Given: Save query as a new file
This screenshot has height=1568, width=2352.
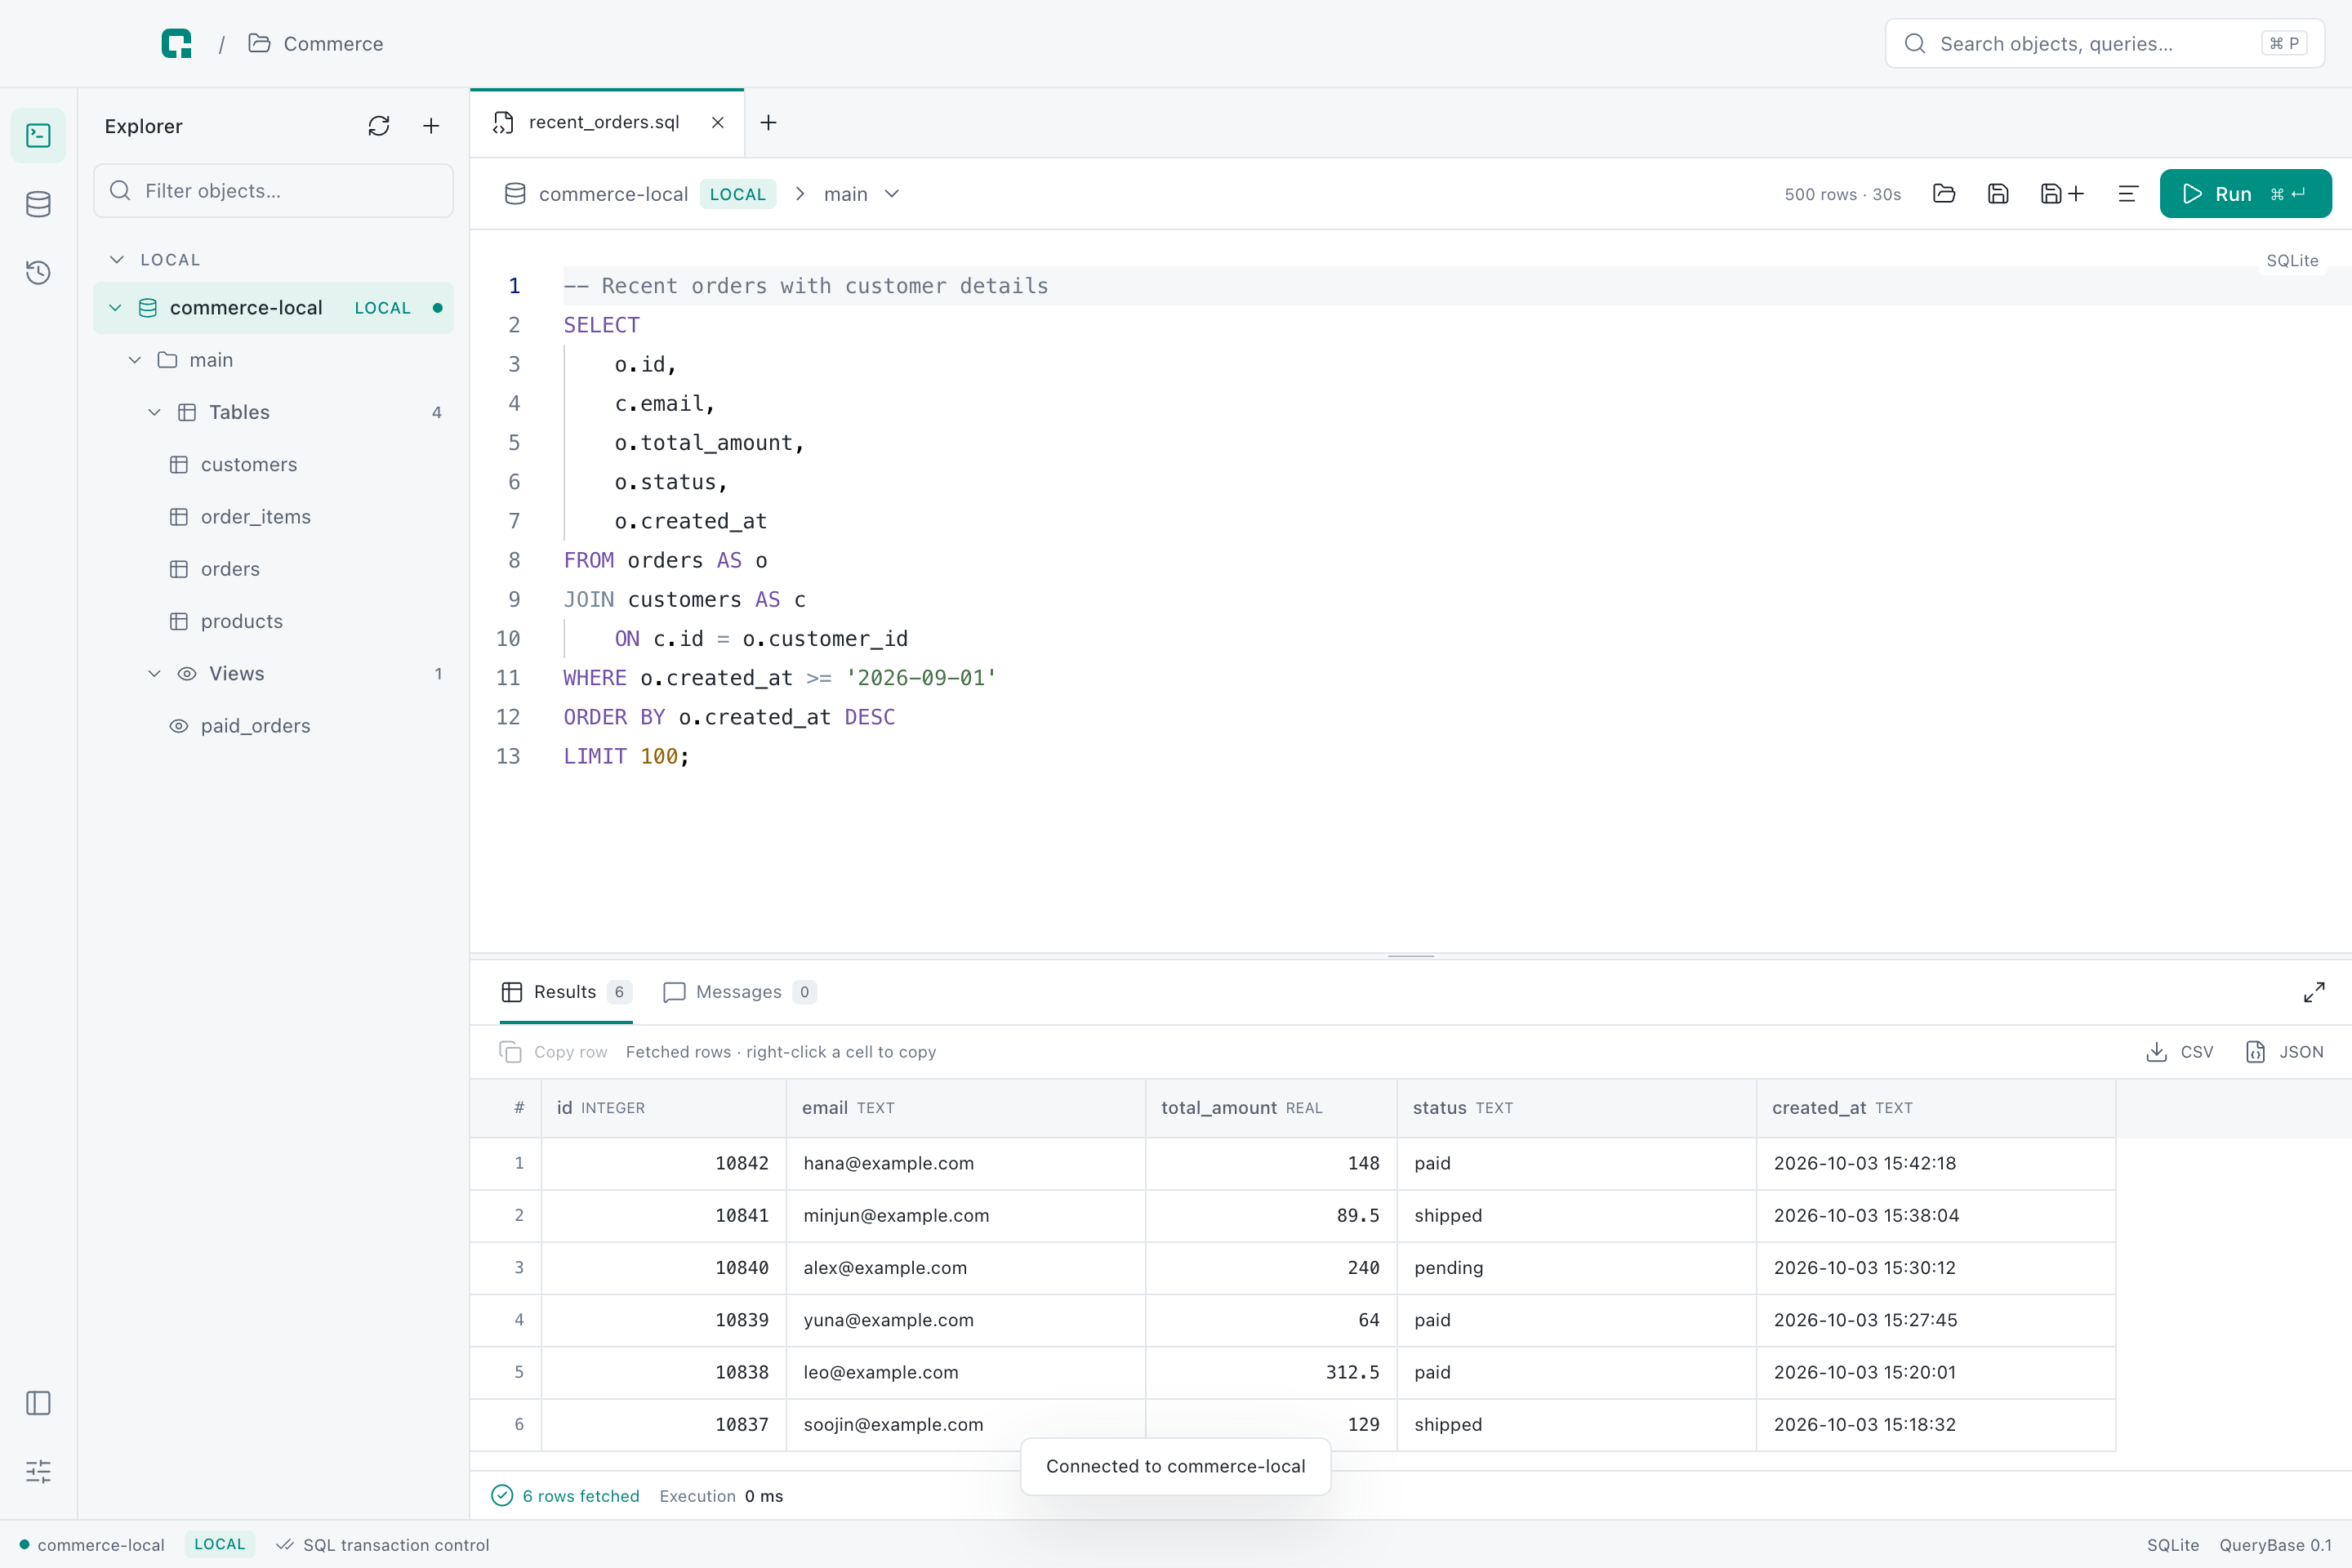Looking at the screenshot, I should (2062, 194).
